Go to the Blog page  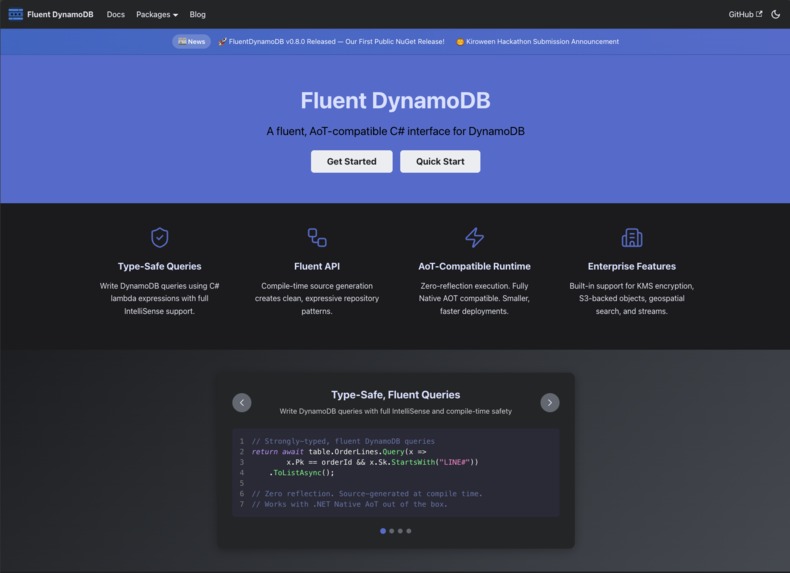tap(198, 15)
